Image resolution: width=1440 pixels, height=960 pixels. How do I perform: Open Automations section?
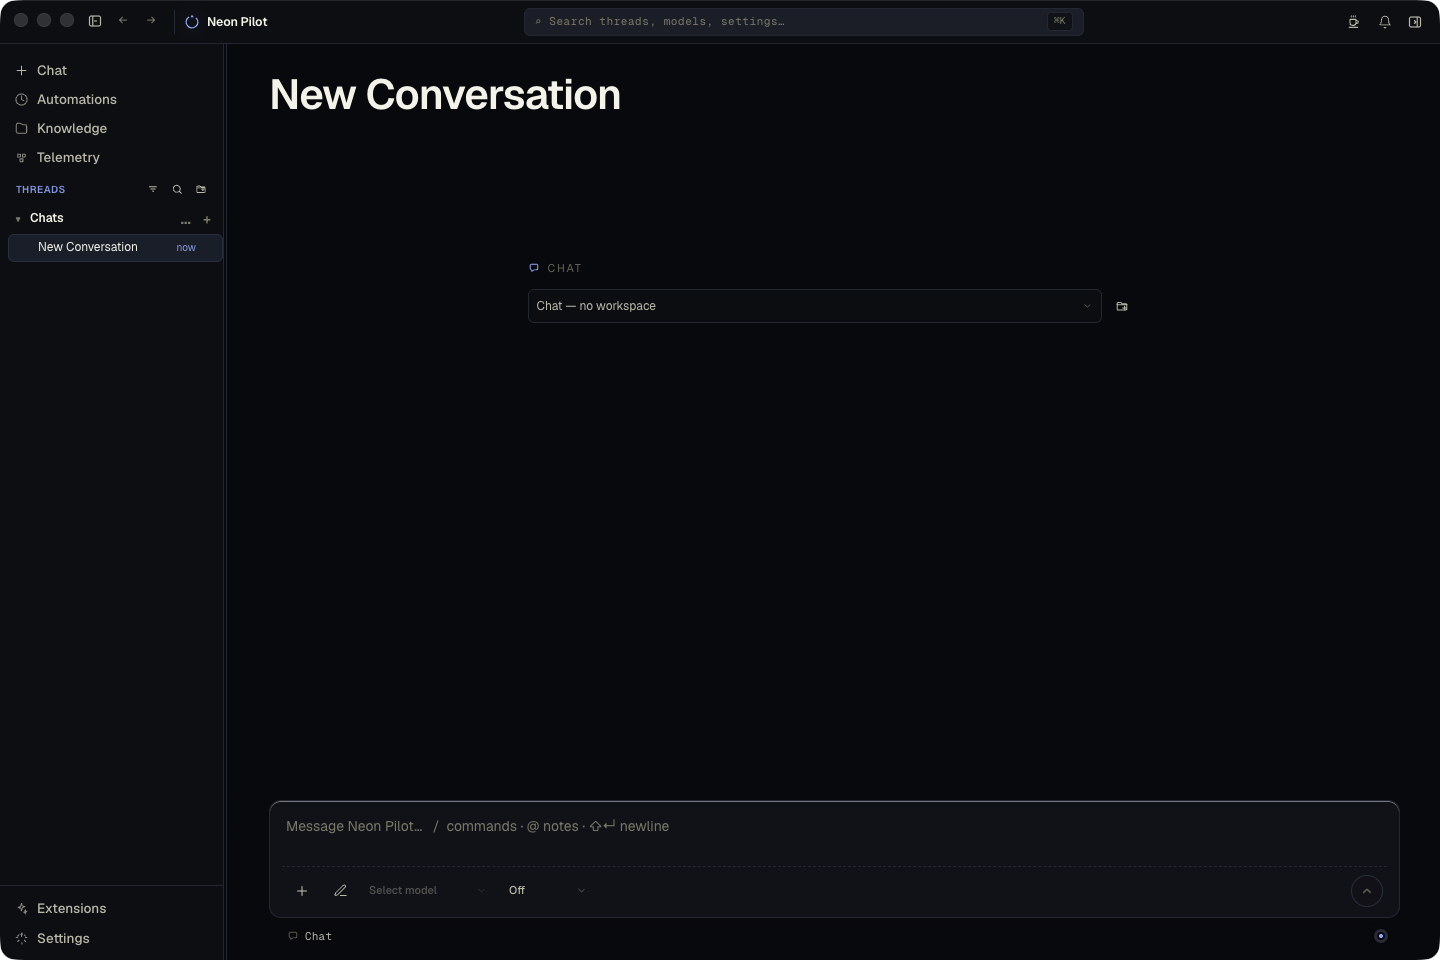112,100
